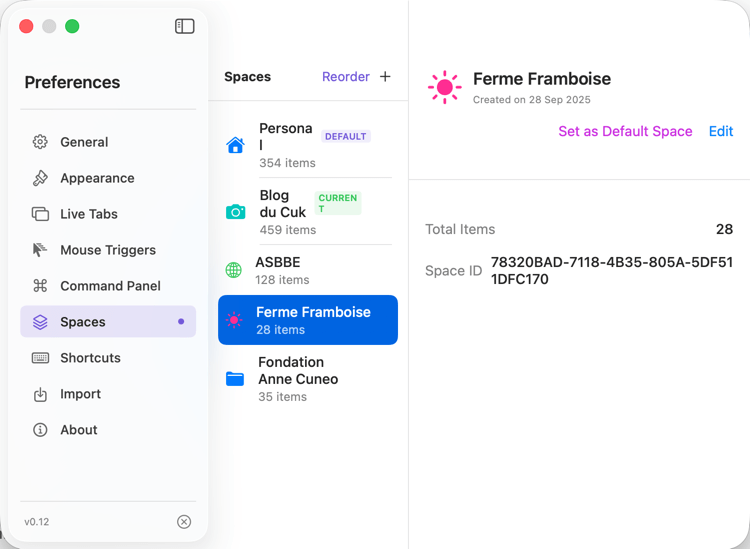
Task: Click Edit for Ferme Framboise
Action: 720,131
